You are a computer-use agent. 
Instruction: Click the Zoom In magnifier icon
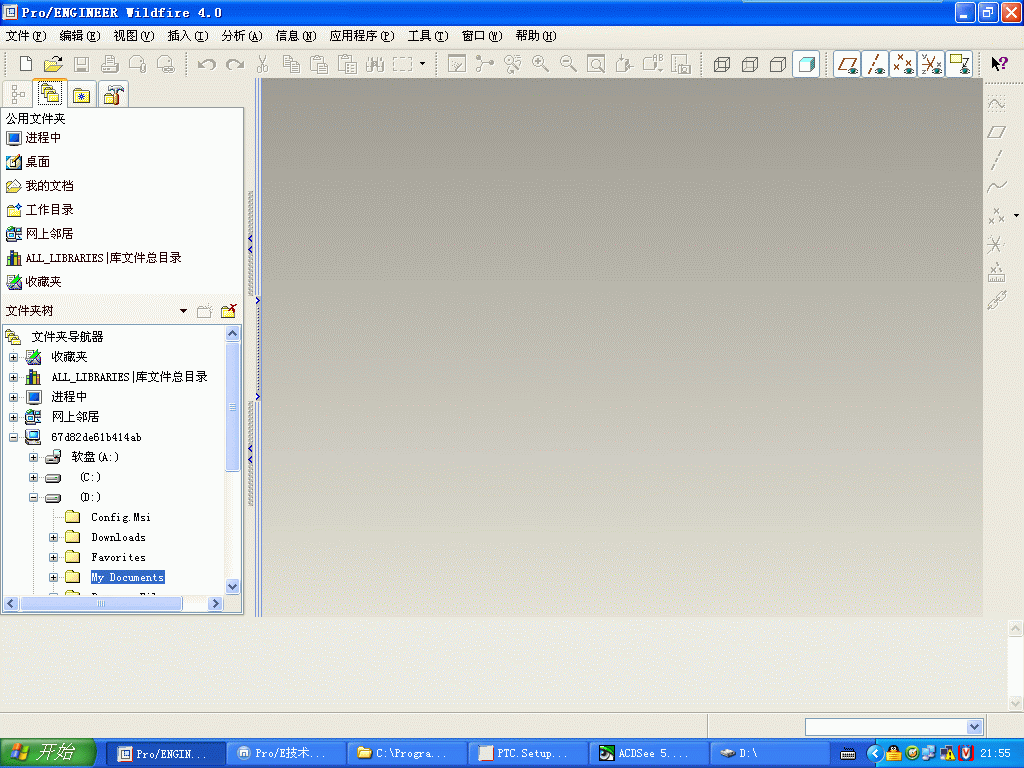click(x=540, y=63)
